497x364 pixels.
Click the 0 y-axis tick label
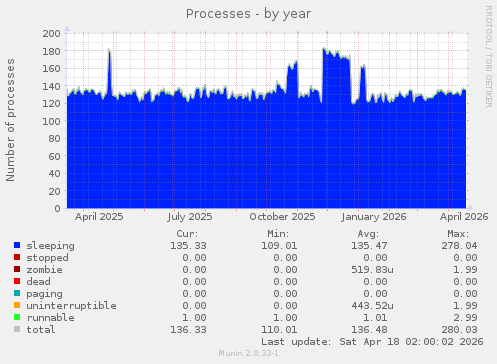click(58, 209)
